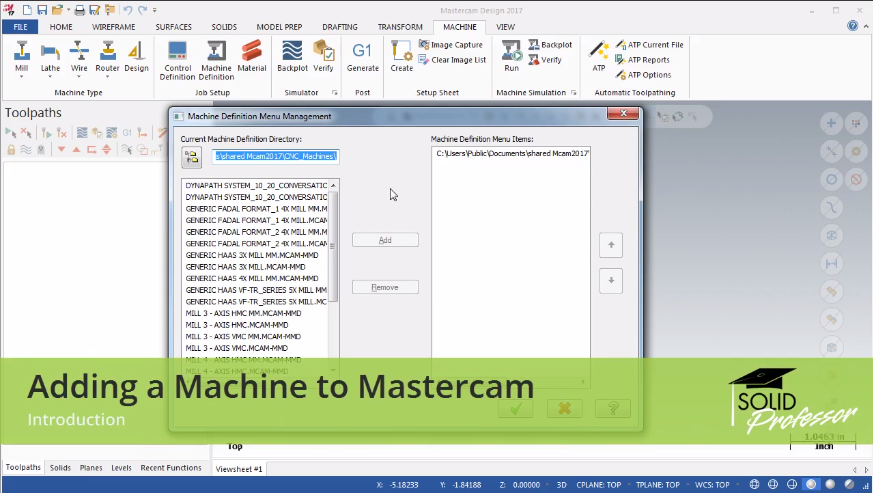The height and width of the screenshot is (494, 873).
Task: Select C:\Users\Public menu item path entry
Action: point(512,153)
